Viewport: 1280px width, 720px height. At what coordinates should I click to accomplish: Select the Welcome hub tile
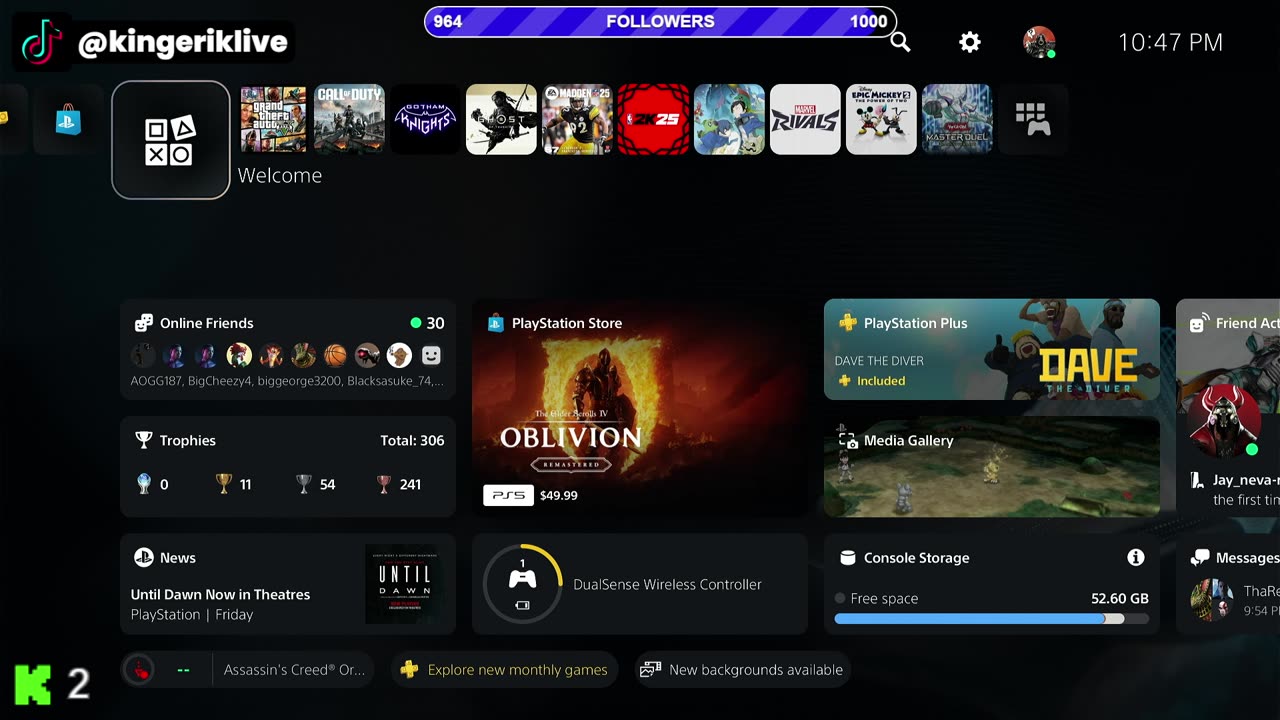[171, 140]
